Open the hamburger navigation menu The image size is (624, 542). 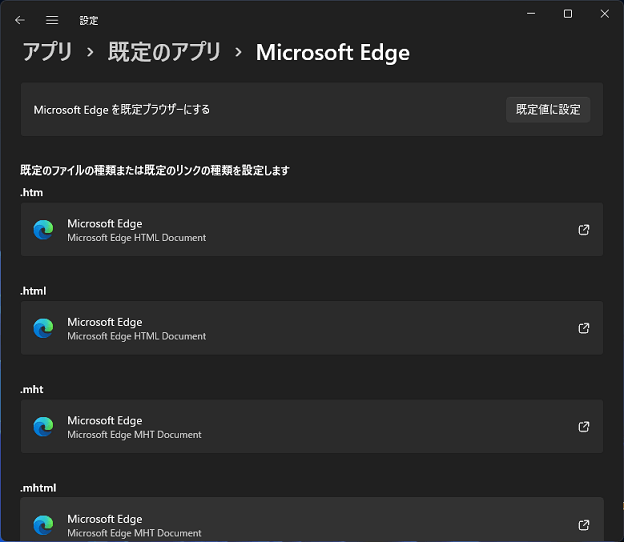click(x=52, y=20)
